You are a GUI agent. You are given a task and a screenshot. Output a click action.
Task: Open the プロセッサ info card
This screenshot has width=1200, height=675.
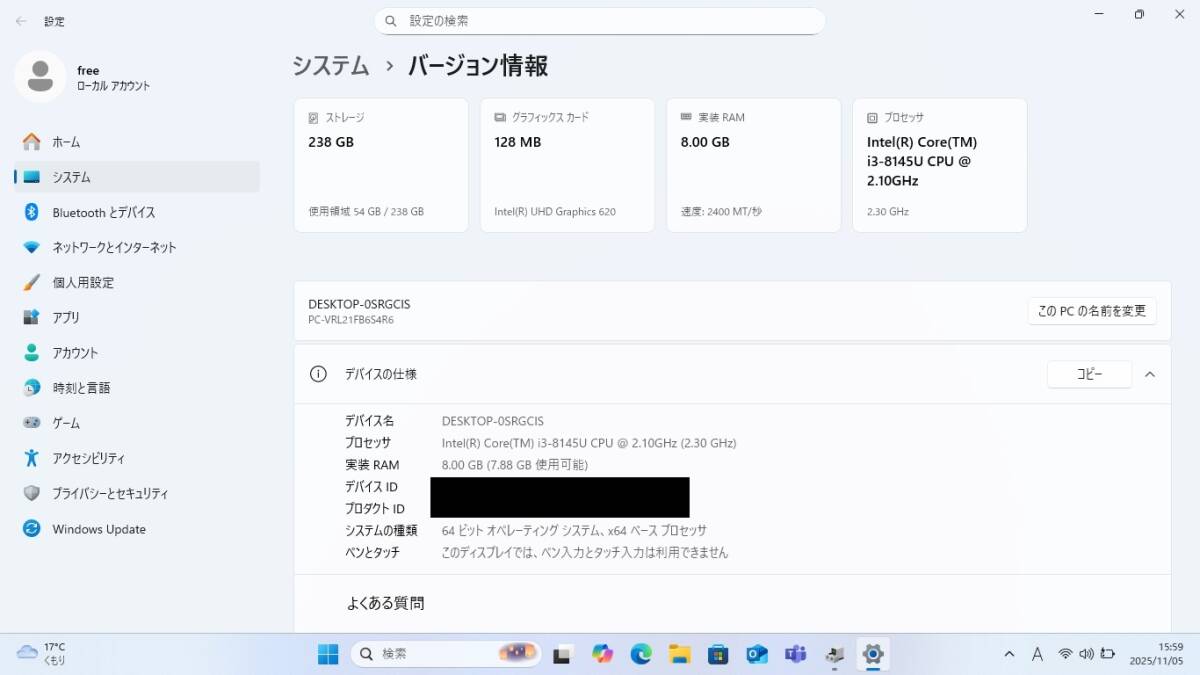[x=939, y=165]
